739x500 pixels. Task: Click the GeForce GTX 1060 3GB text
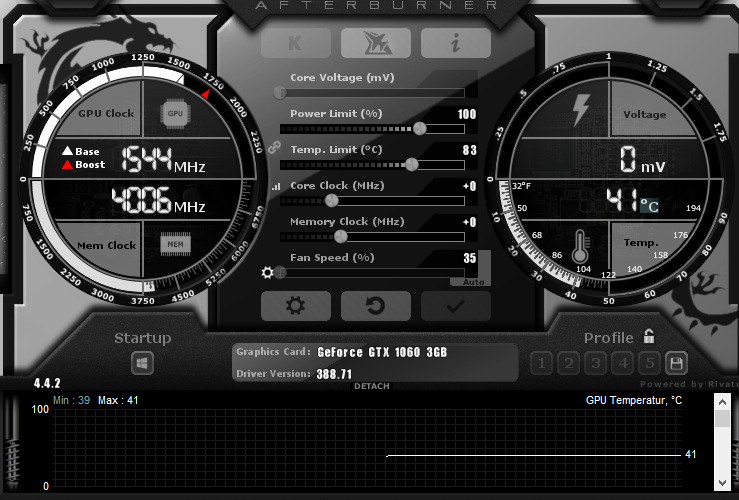(x=382, y=352)
